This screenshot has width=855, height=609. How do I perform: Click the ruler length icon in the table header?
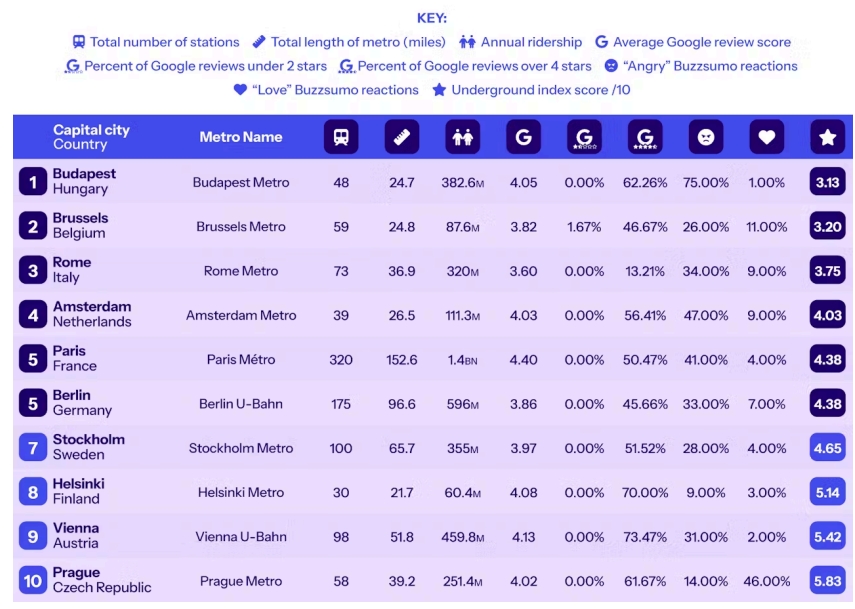point(402,137)
